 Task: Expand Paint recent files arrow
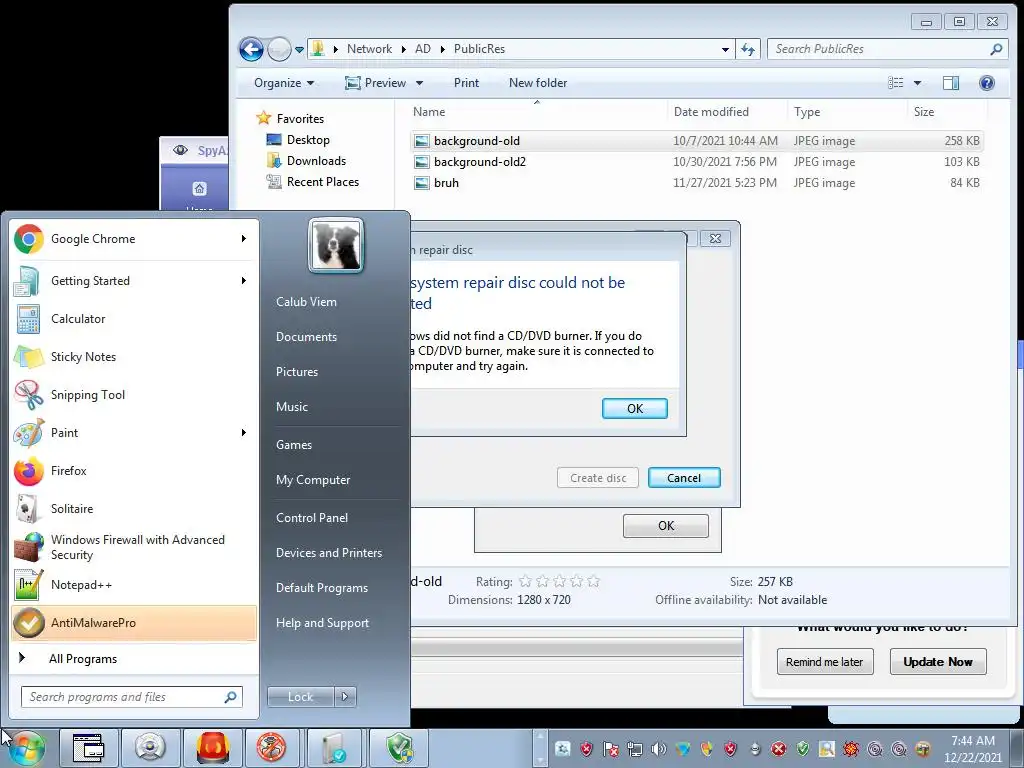tap(244, 432)
